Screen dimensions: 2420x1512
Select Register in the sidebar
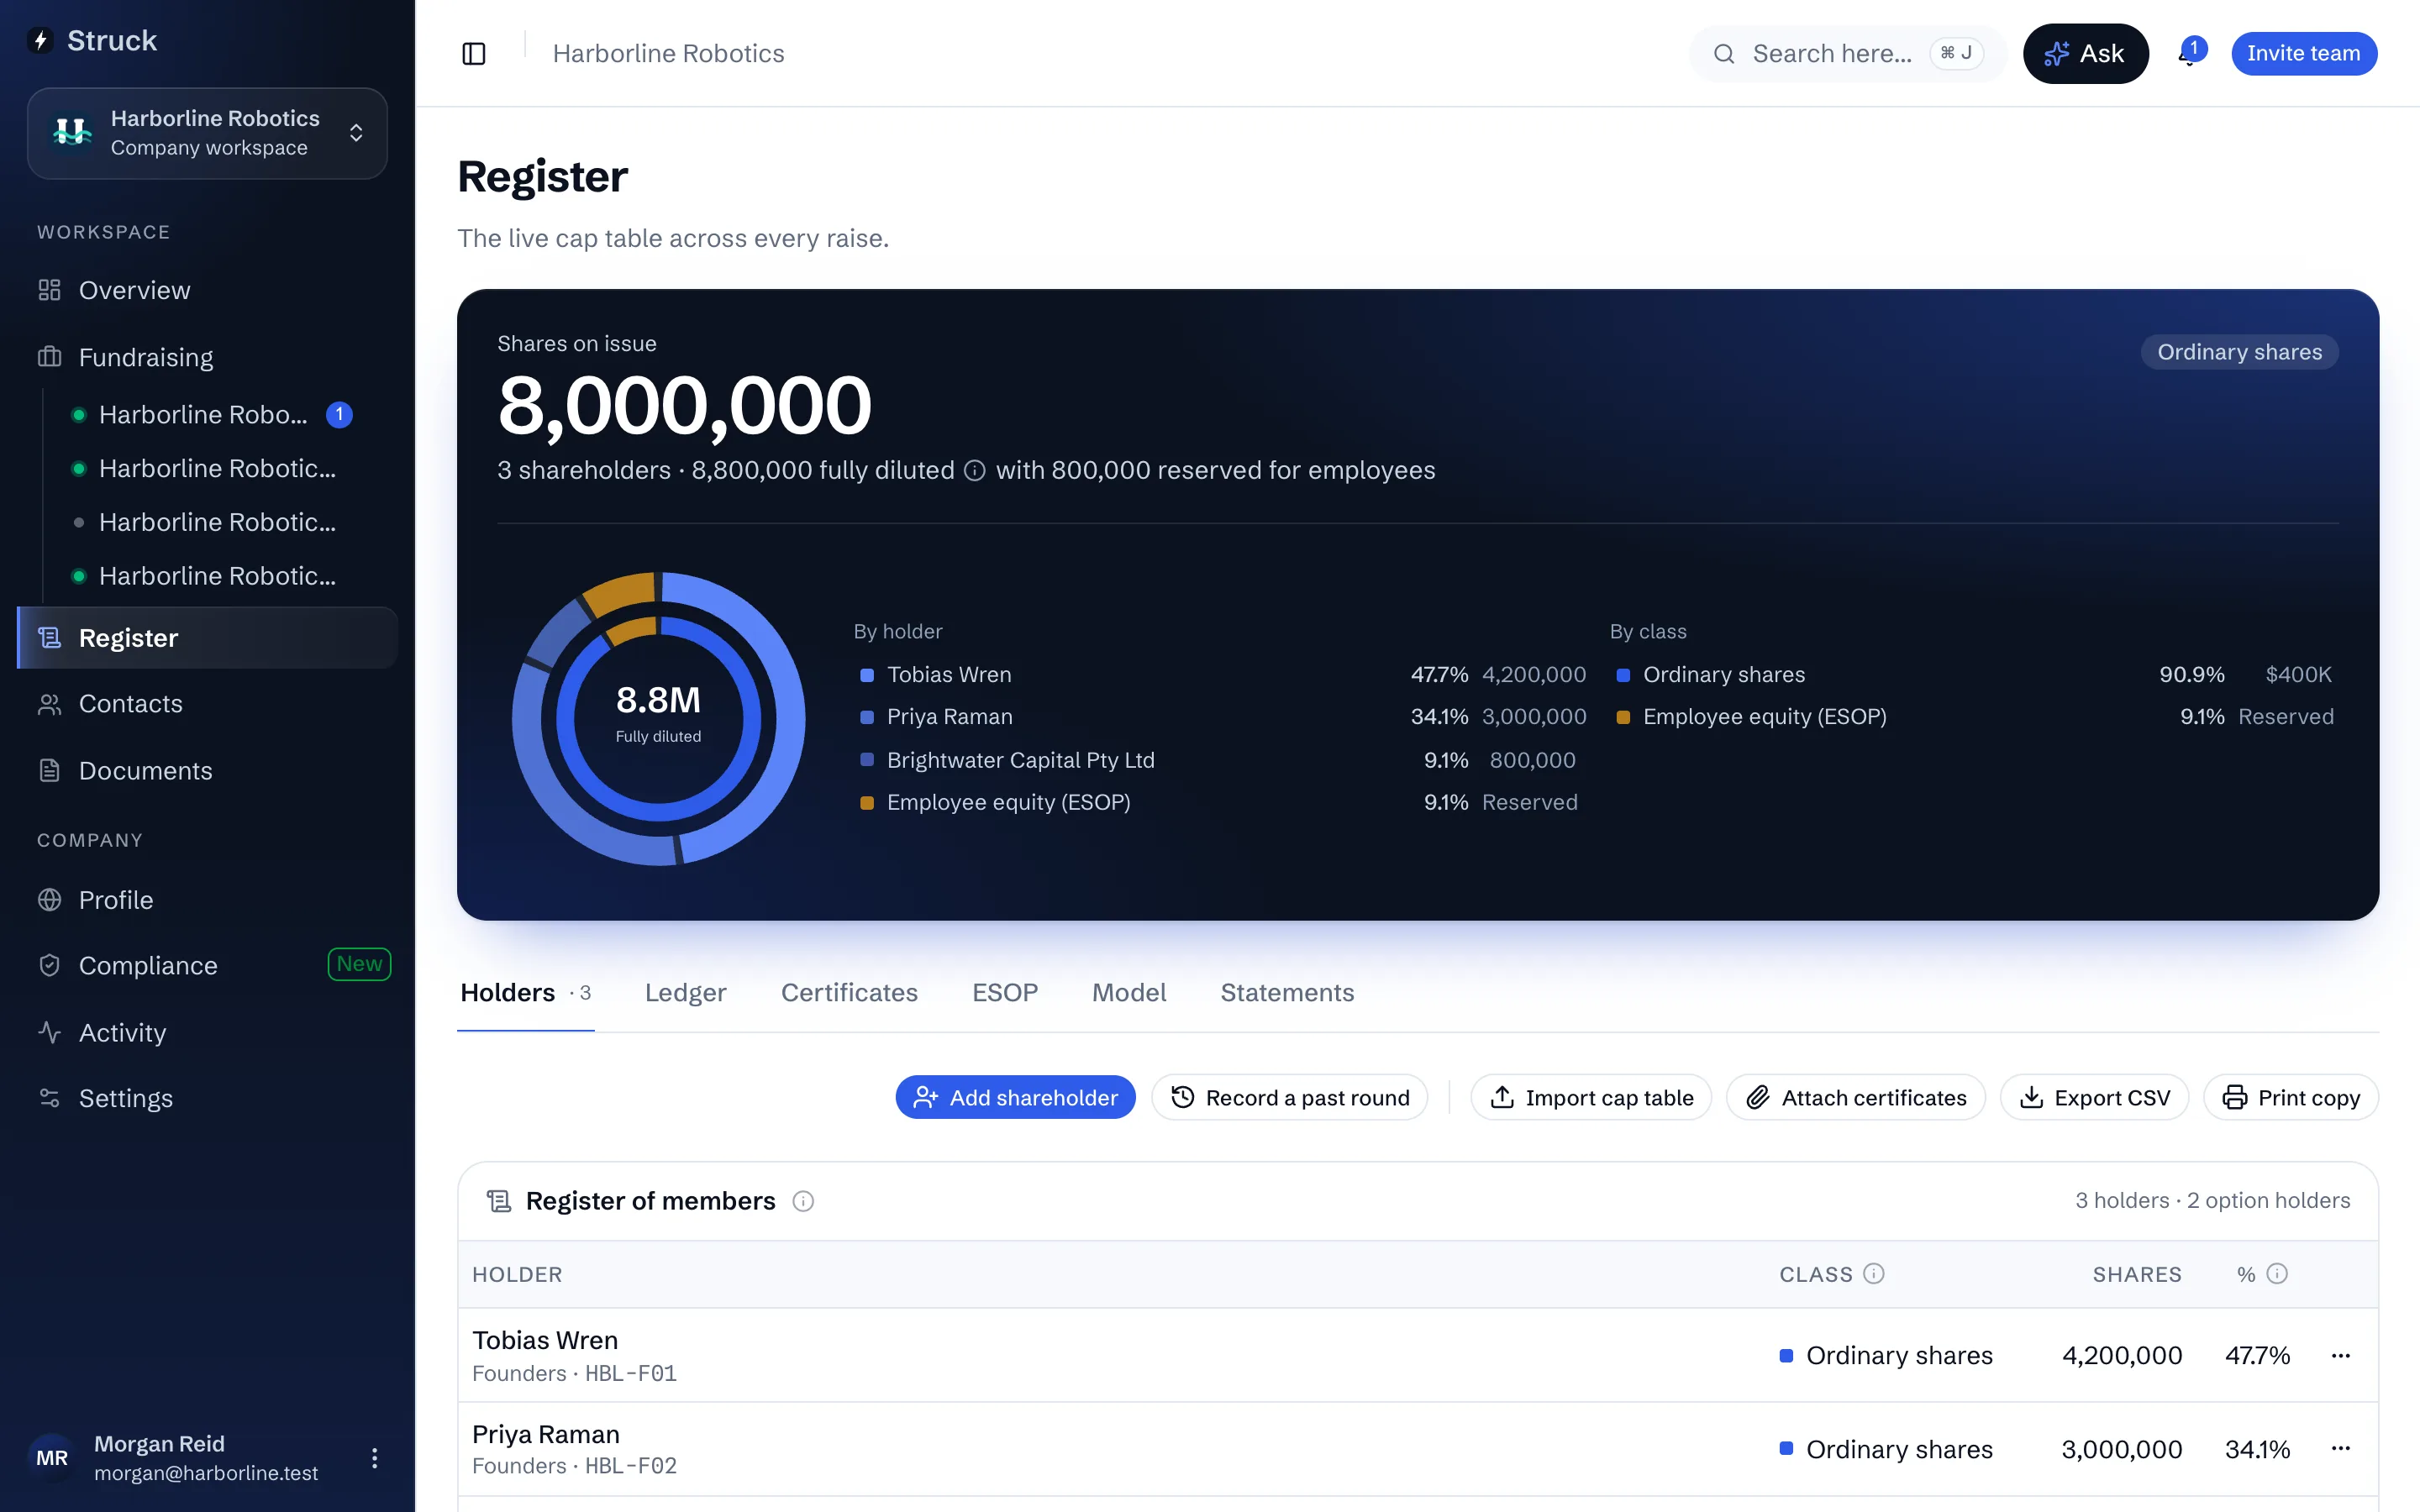207,638
